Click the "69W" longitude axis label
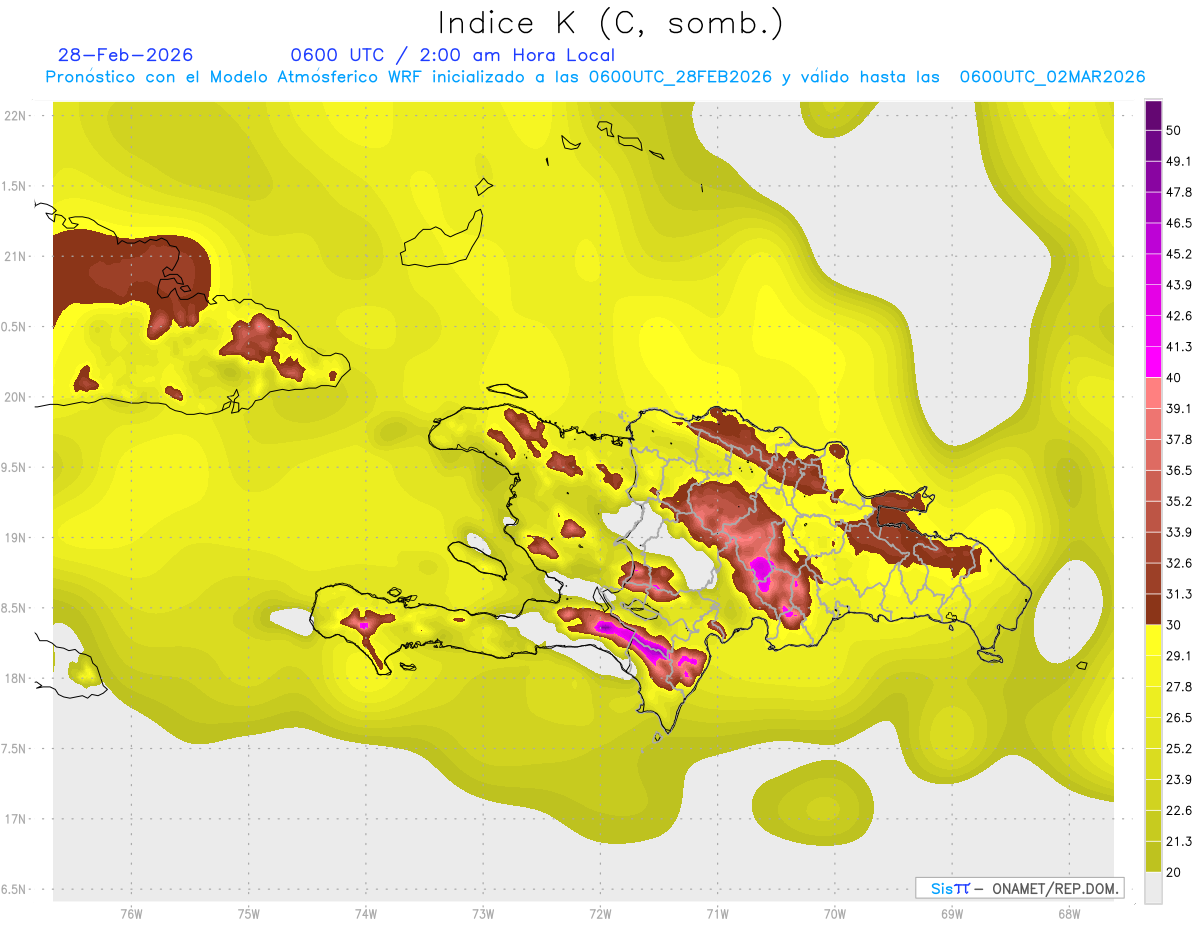1200x927 pixels. (x=951, y=914)
